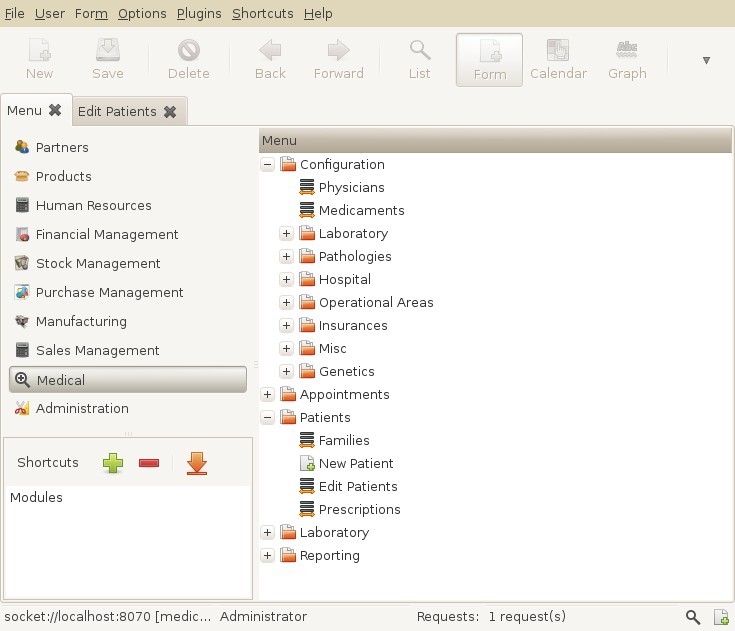The image size is (735, 631).
Task: Select Prescriptions under Patients
Action: coord(359,509)
